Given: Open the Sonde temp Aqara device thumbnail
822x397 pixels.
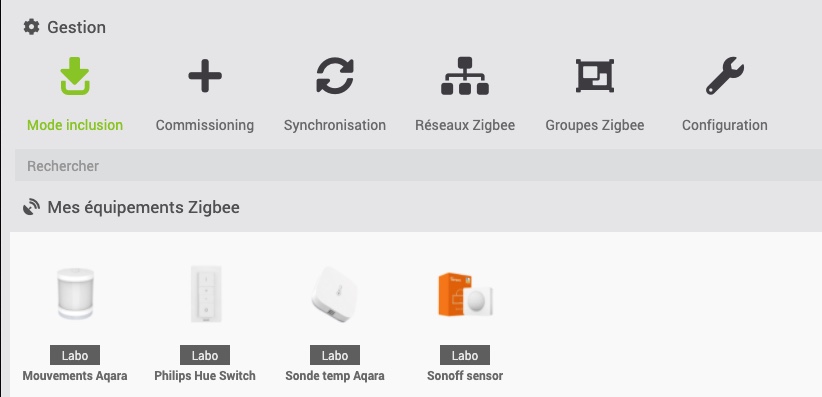Looking at the screenshot, I should 335,294.
